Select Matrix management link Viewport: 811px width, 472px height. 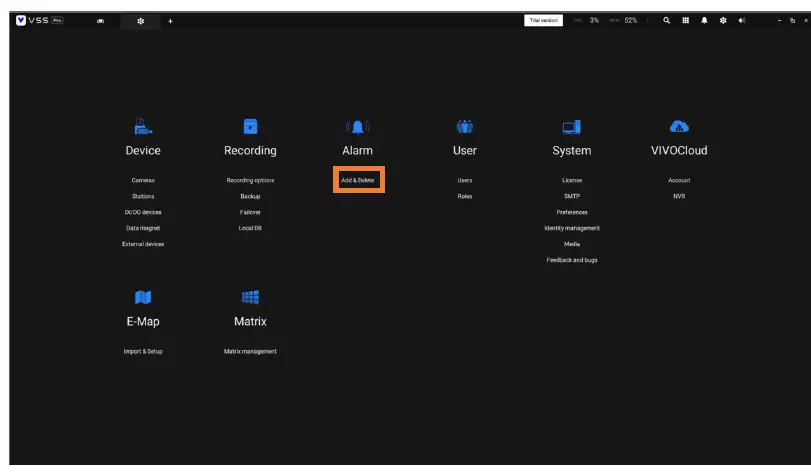click(250, 351)
